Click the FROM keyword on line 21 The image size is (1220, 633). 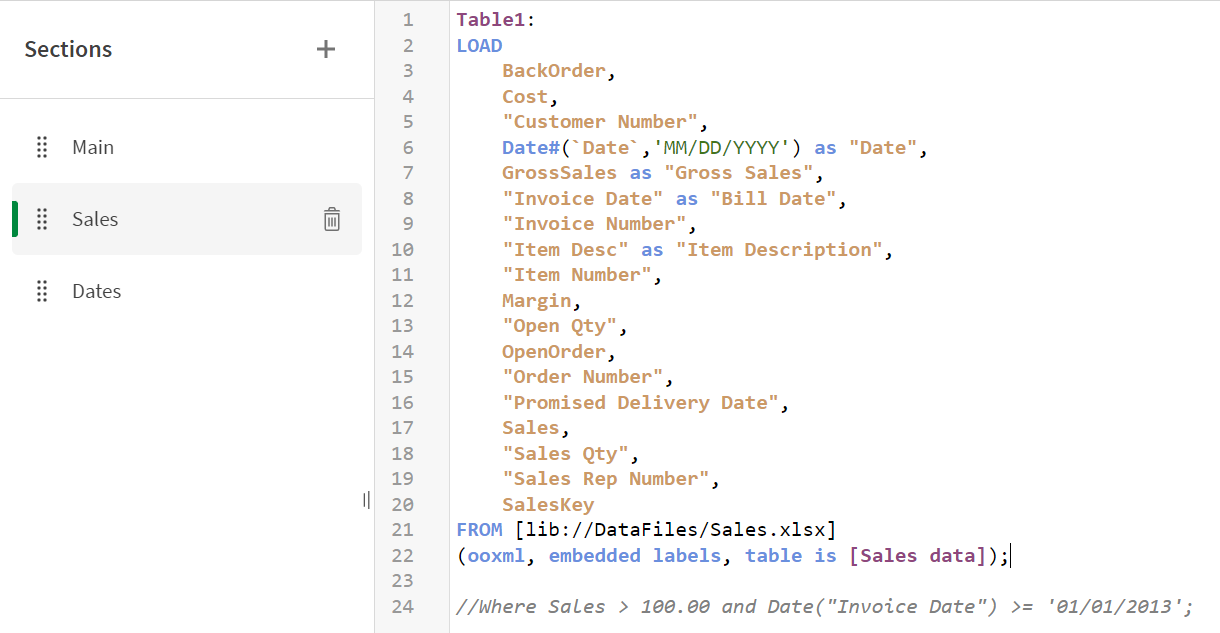click(x=479, y=530)
